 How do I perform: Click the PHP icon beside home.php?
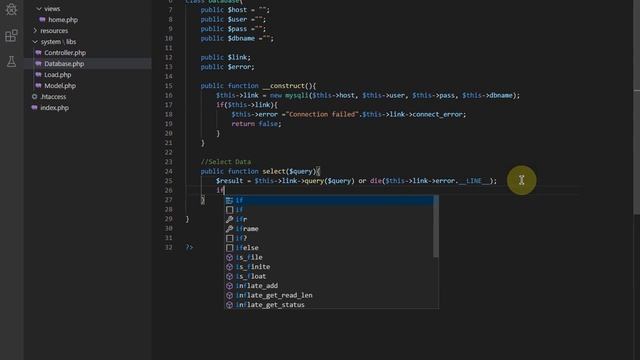[x=42, y=20]
